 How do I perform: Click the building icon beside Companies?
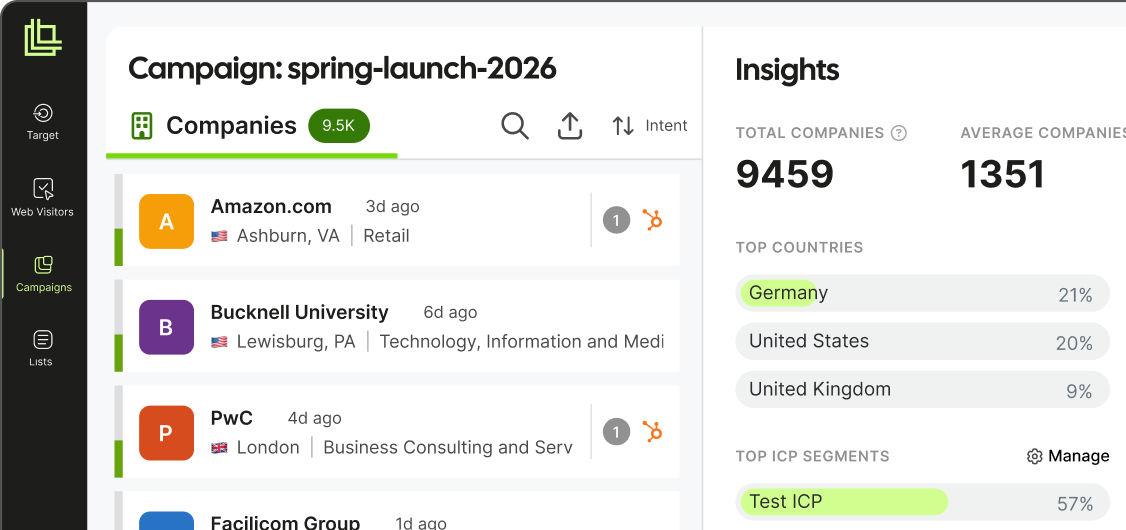pos(142,126)
